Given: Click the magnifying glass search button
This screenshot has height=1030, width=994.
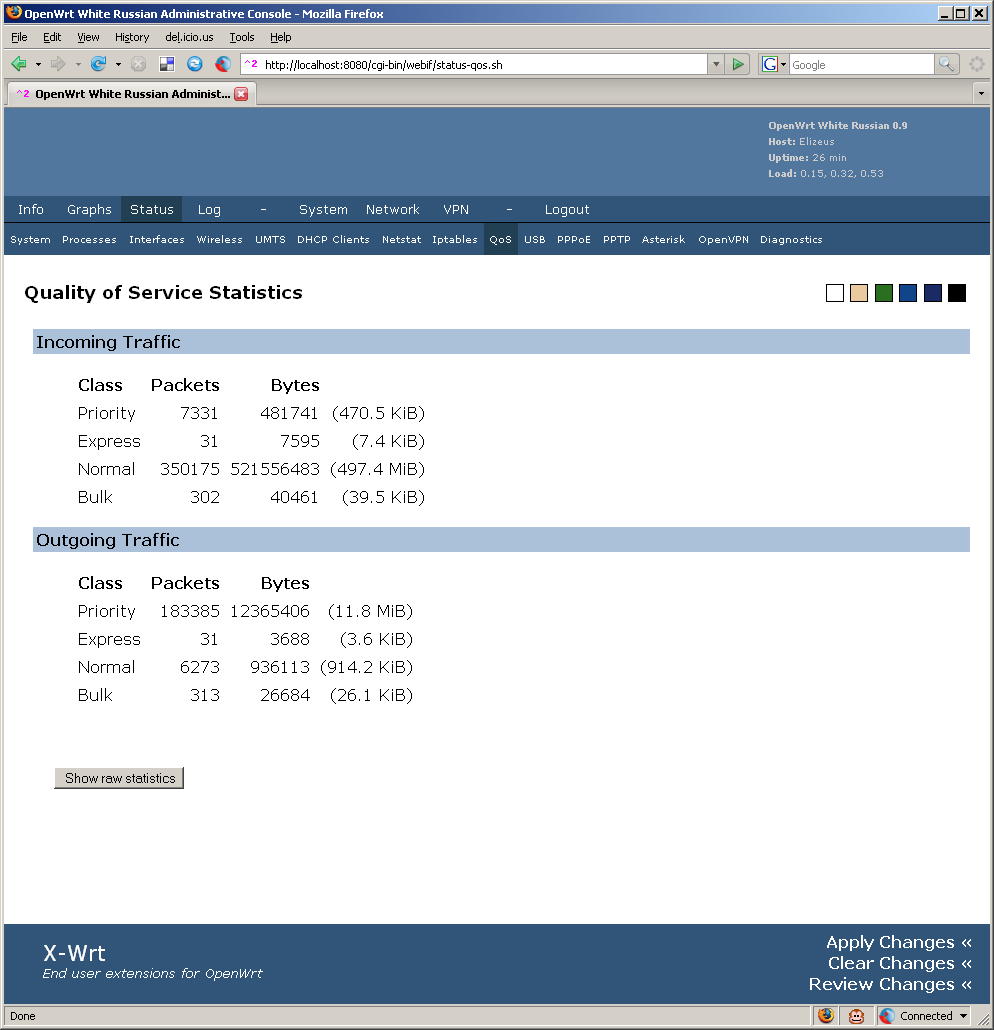Looking at the screenshot, I should [x=946, y=64].
